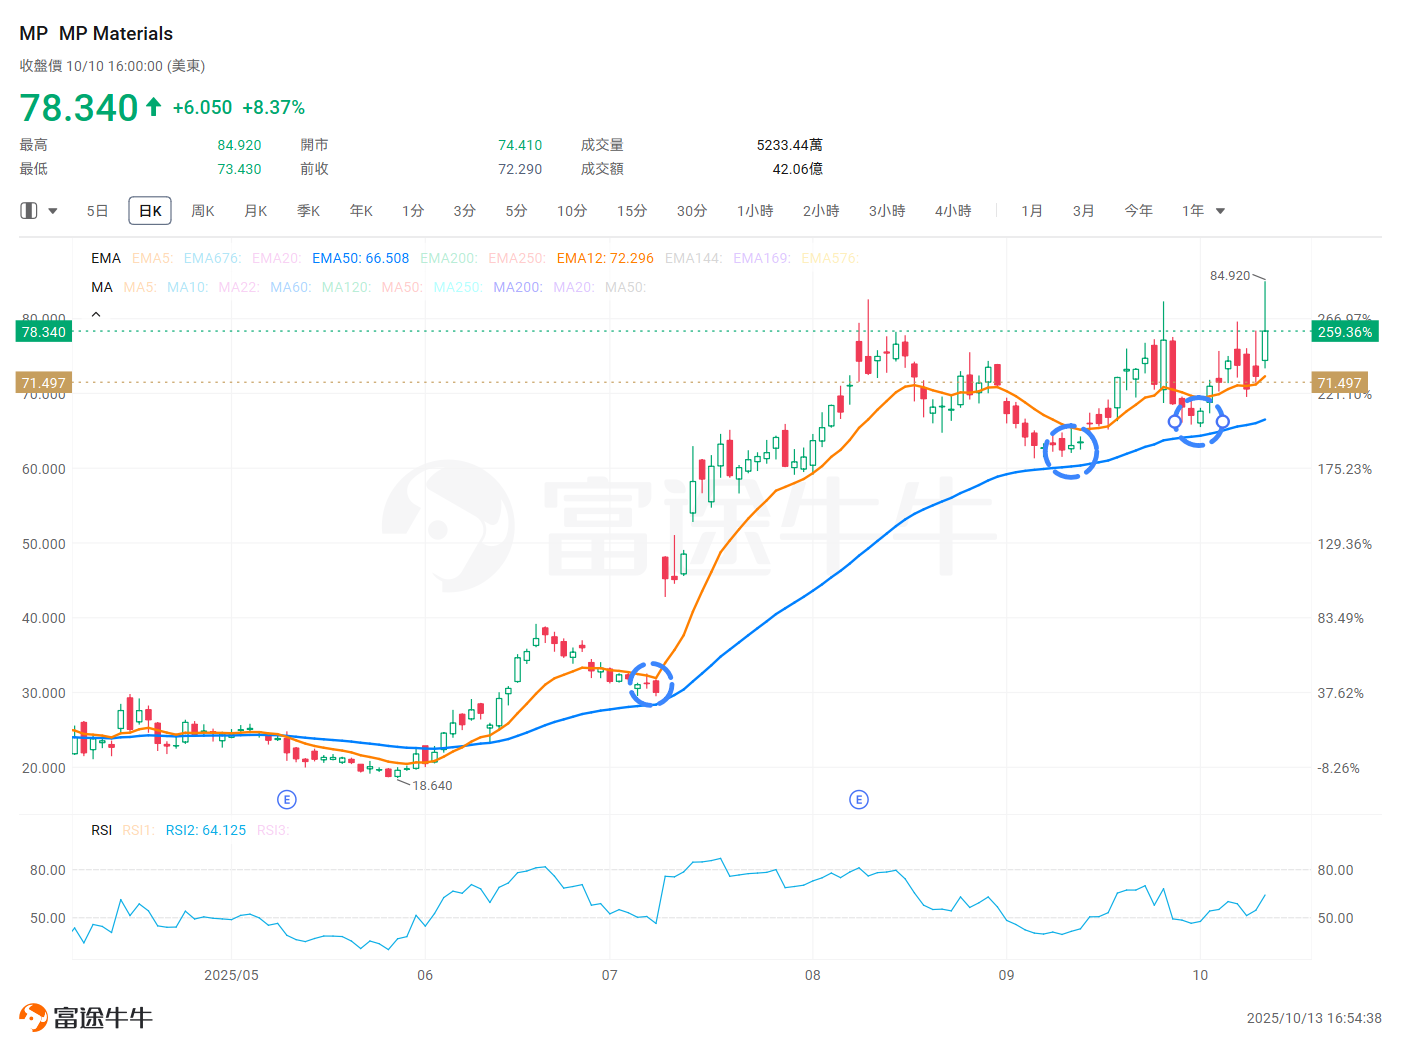The height and width of the screenshot is (1050, 1402).
Task: Click the dashed circle annotation near July
Action: (x=651, y=684)
